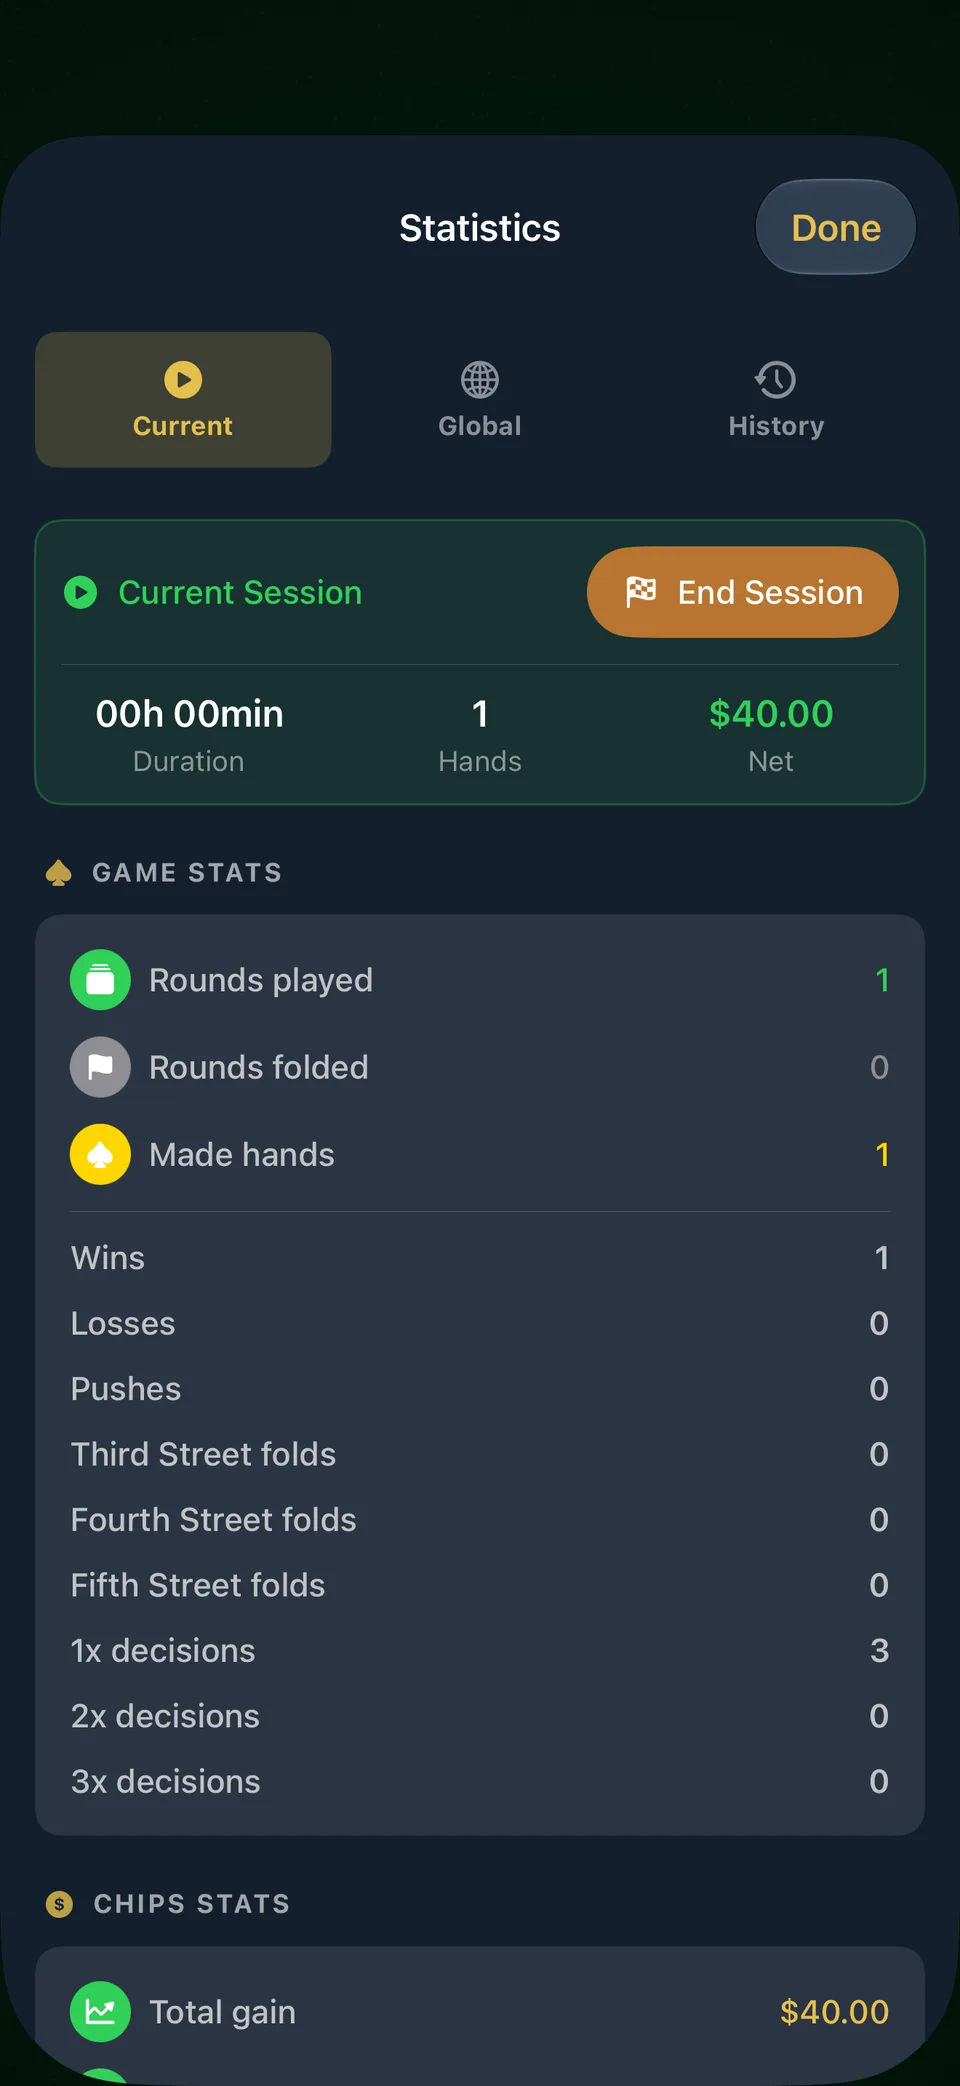
Task: Click the Total gain chart icon
Action: point(100,2012)
